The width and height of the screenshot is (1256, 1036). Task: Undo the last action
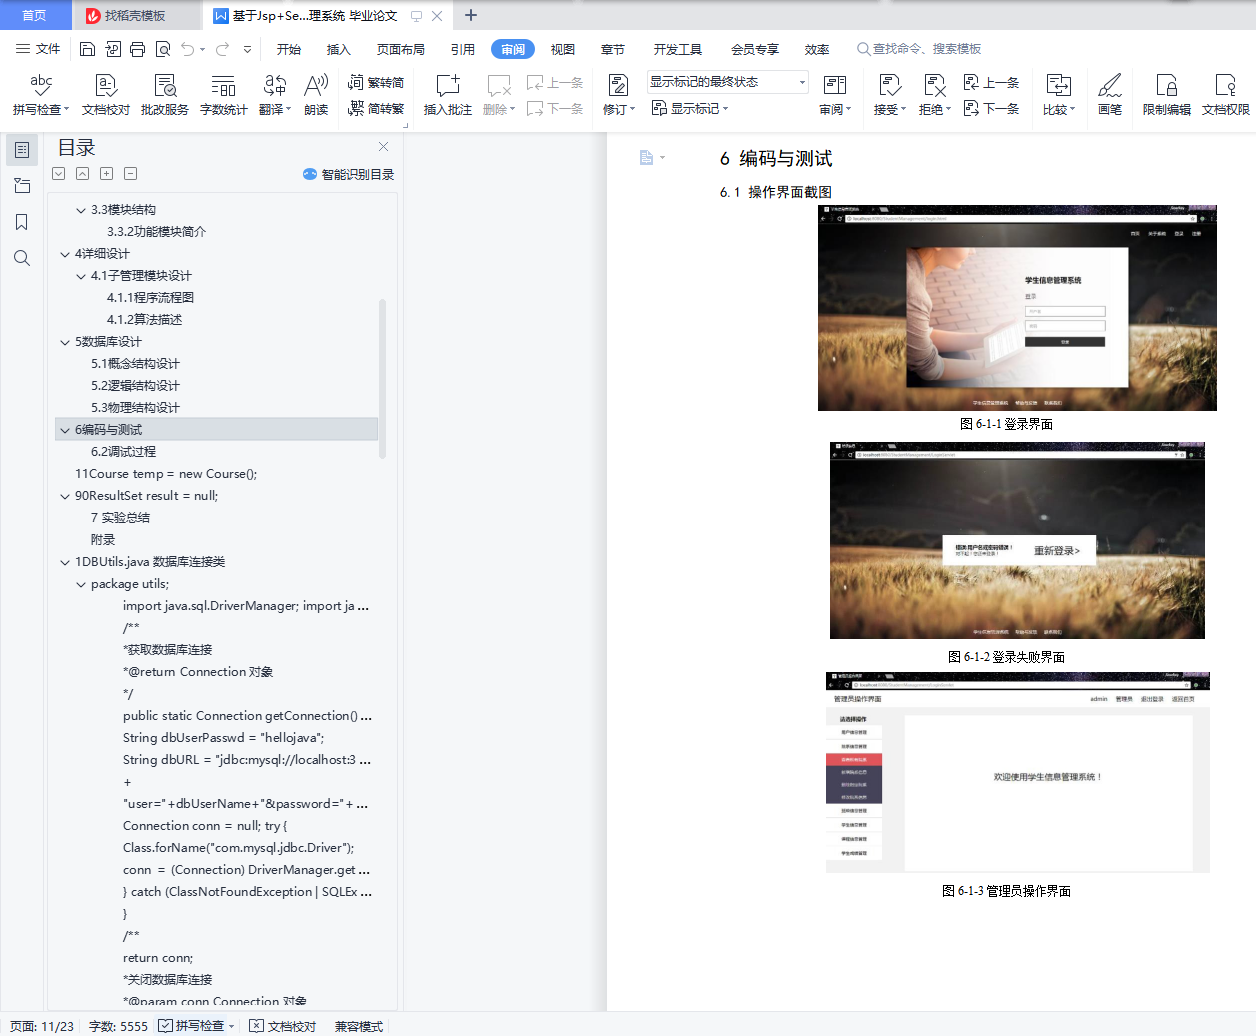click(188, 49)
